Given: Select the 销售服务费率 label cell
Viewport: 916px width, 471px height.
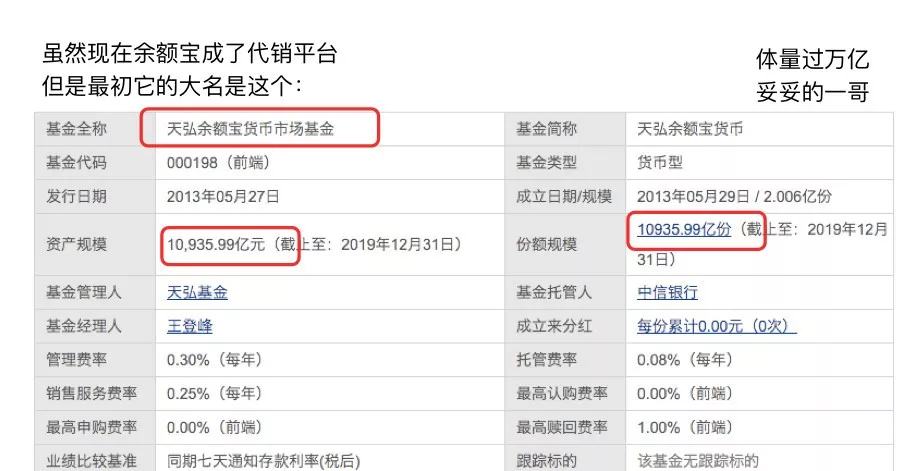Looking at the screenshot, I should point(95,393).
